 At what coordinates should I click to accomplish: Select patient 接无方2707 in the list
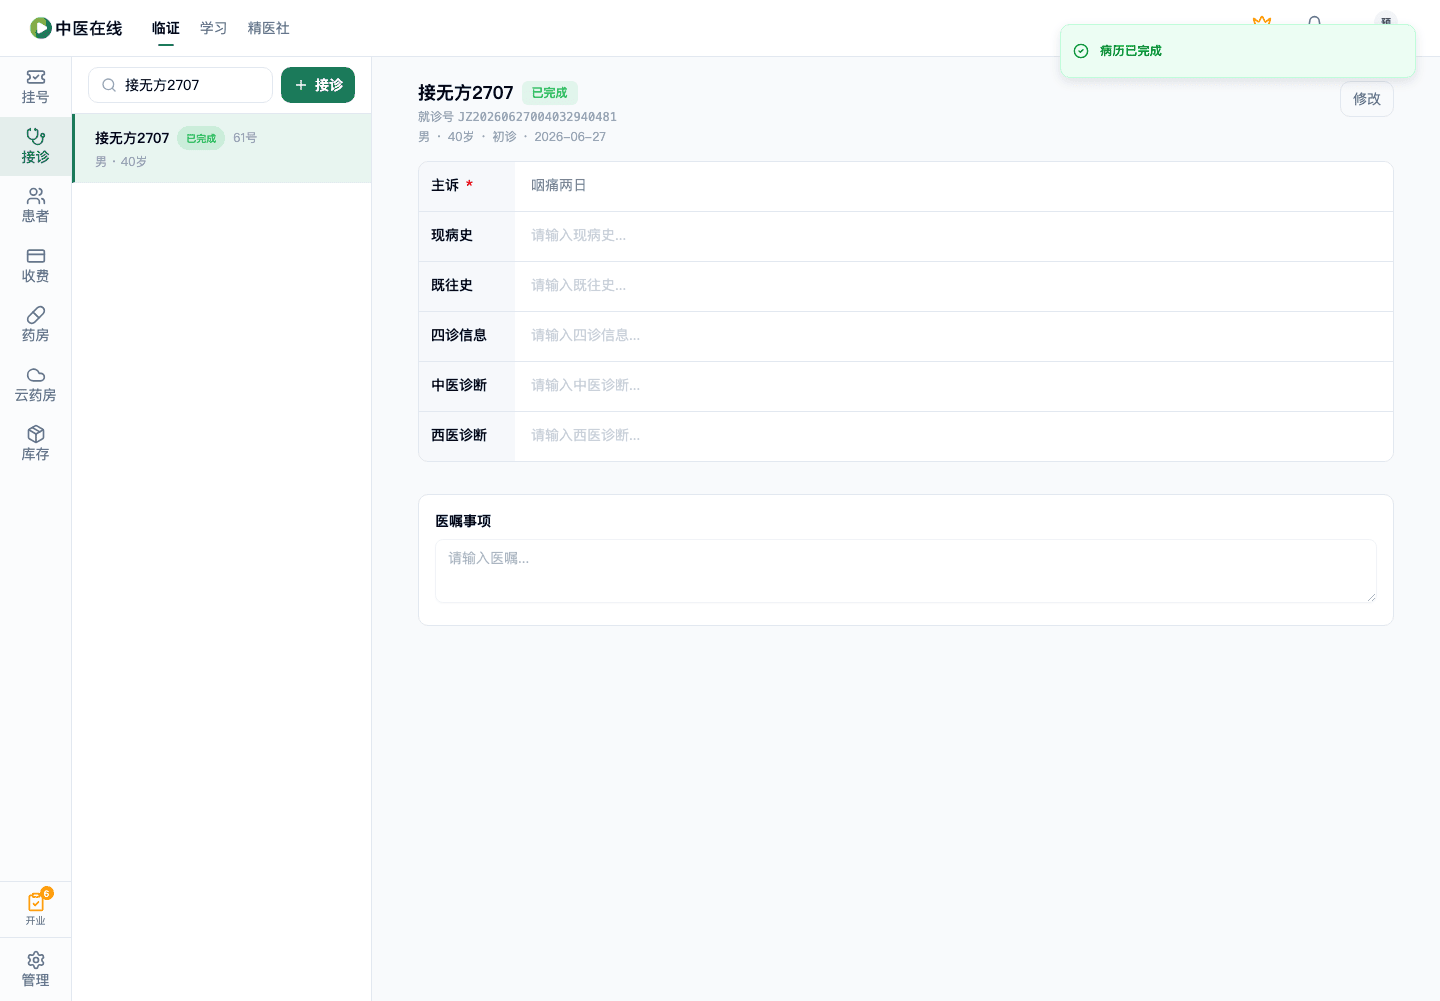[222, 148]
